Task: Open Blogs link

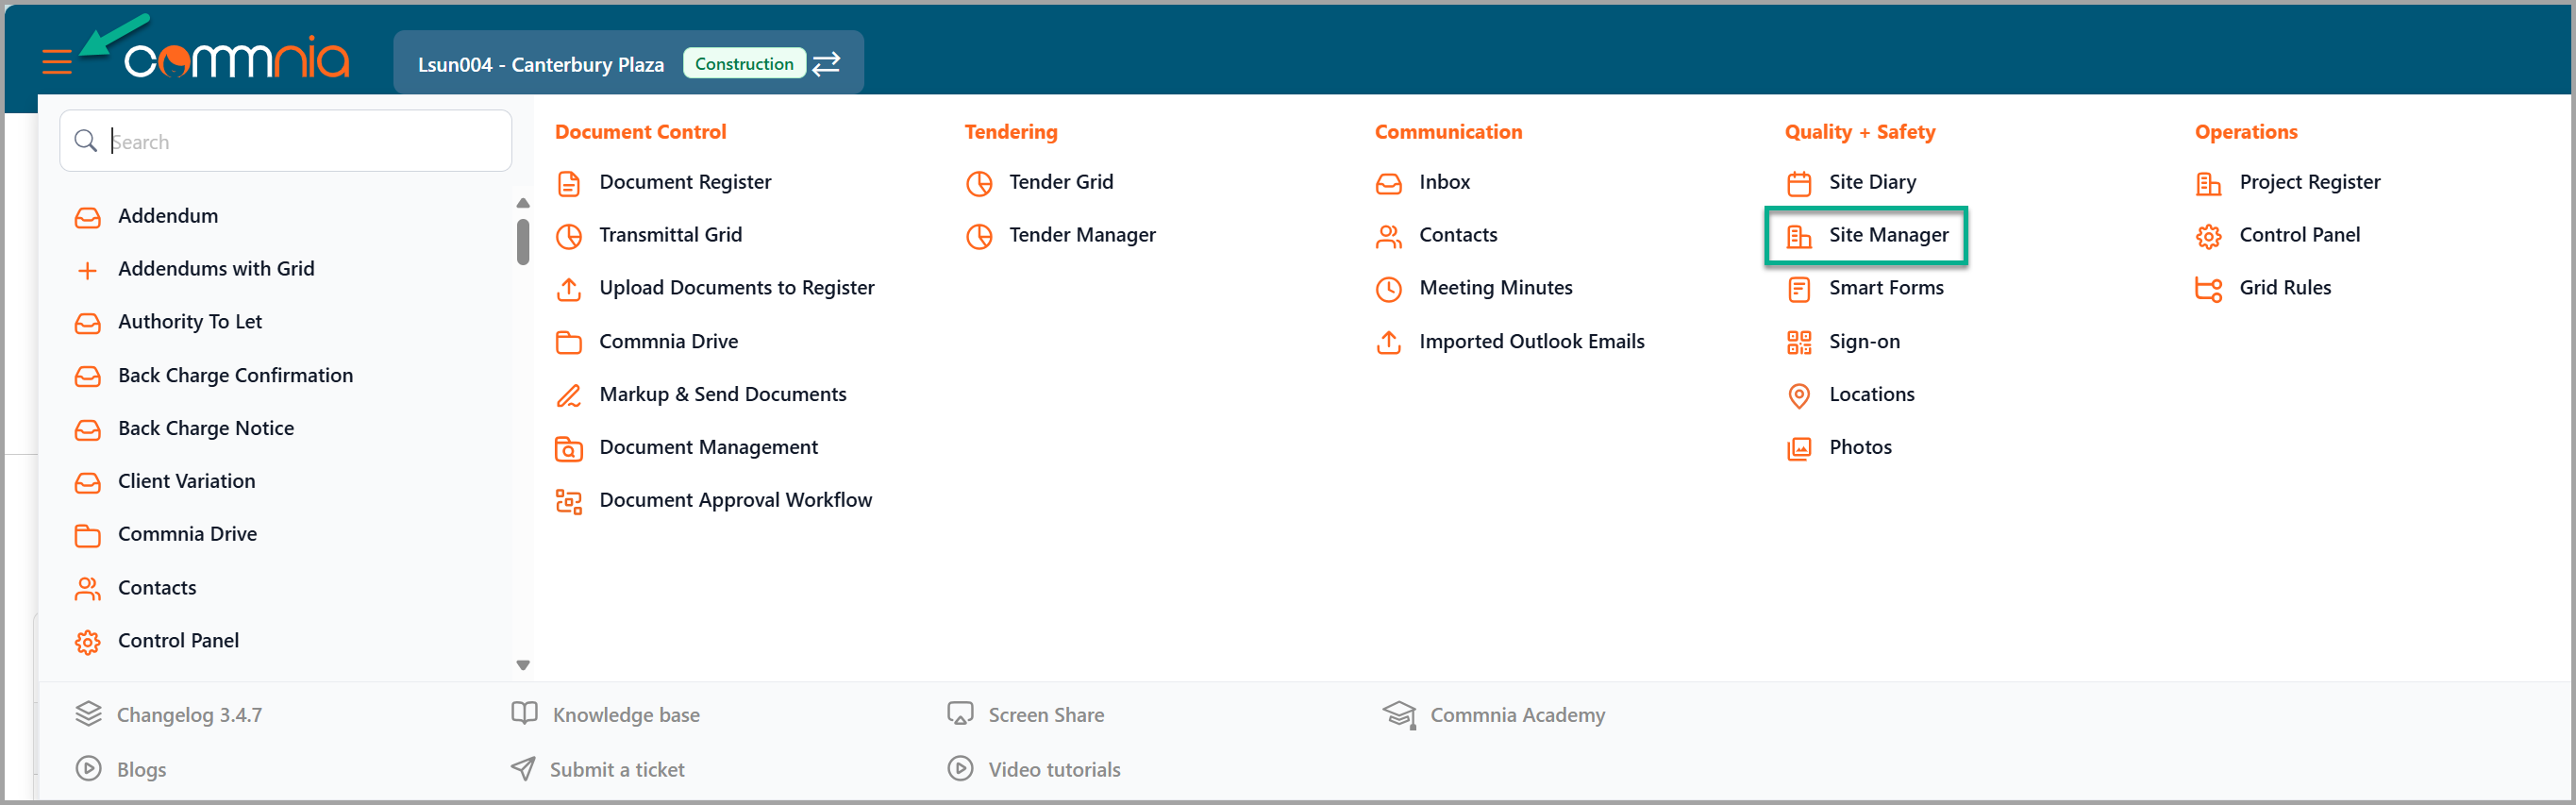Action: [x=141, y=770]
